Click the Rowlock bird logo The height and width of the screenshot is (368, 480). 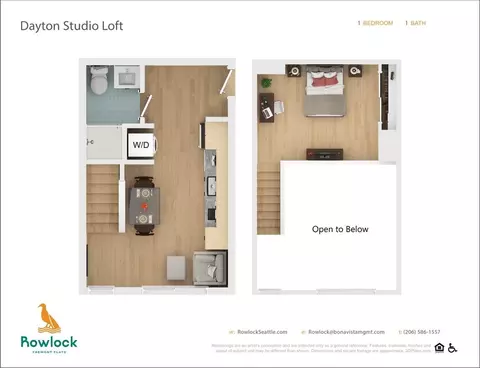point(49,318)
